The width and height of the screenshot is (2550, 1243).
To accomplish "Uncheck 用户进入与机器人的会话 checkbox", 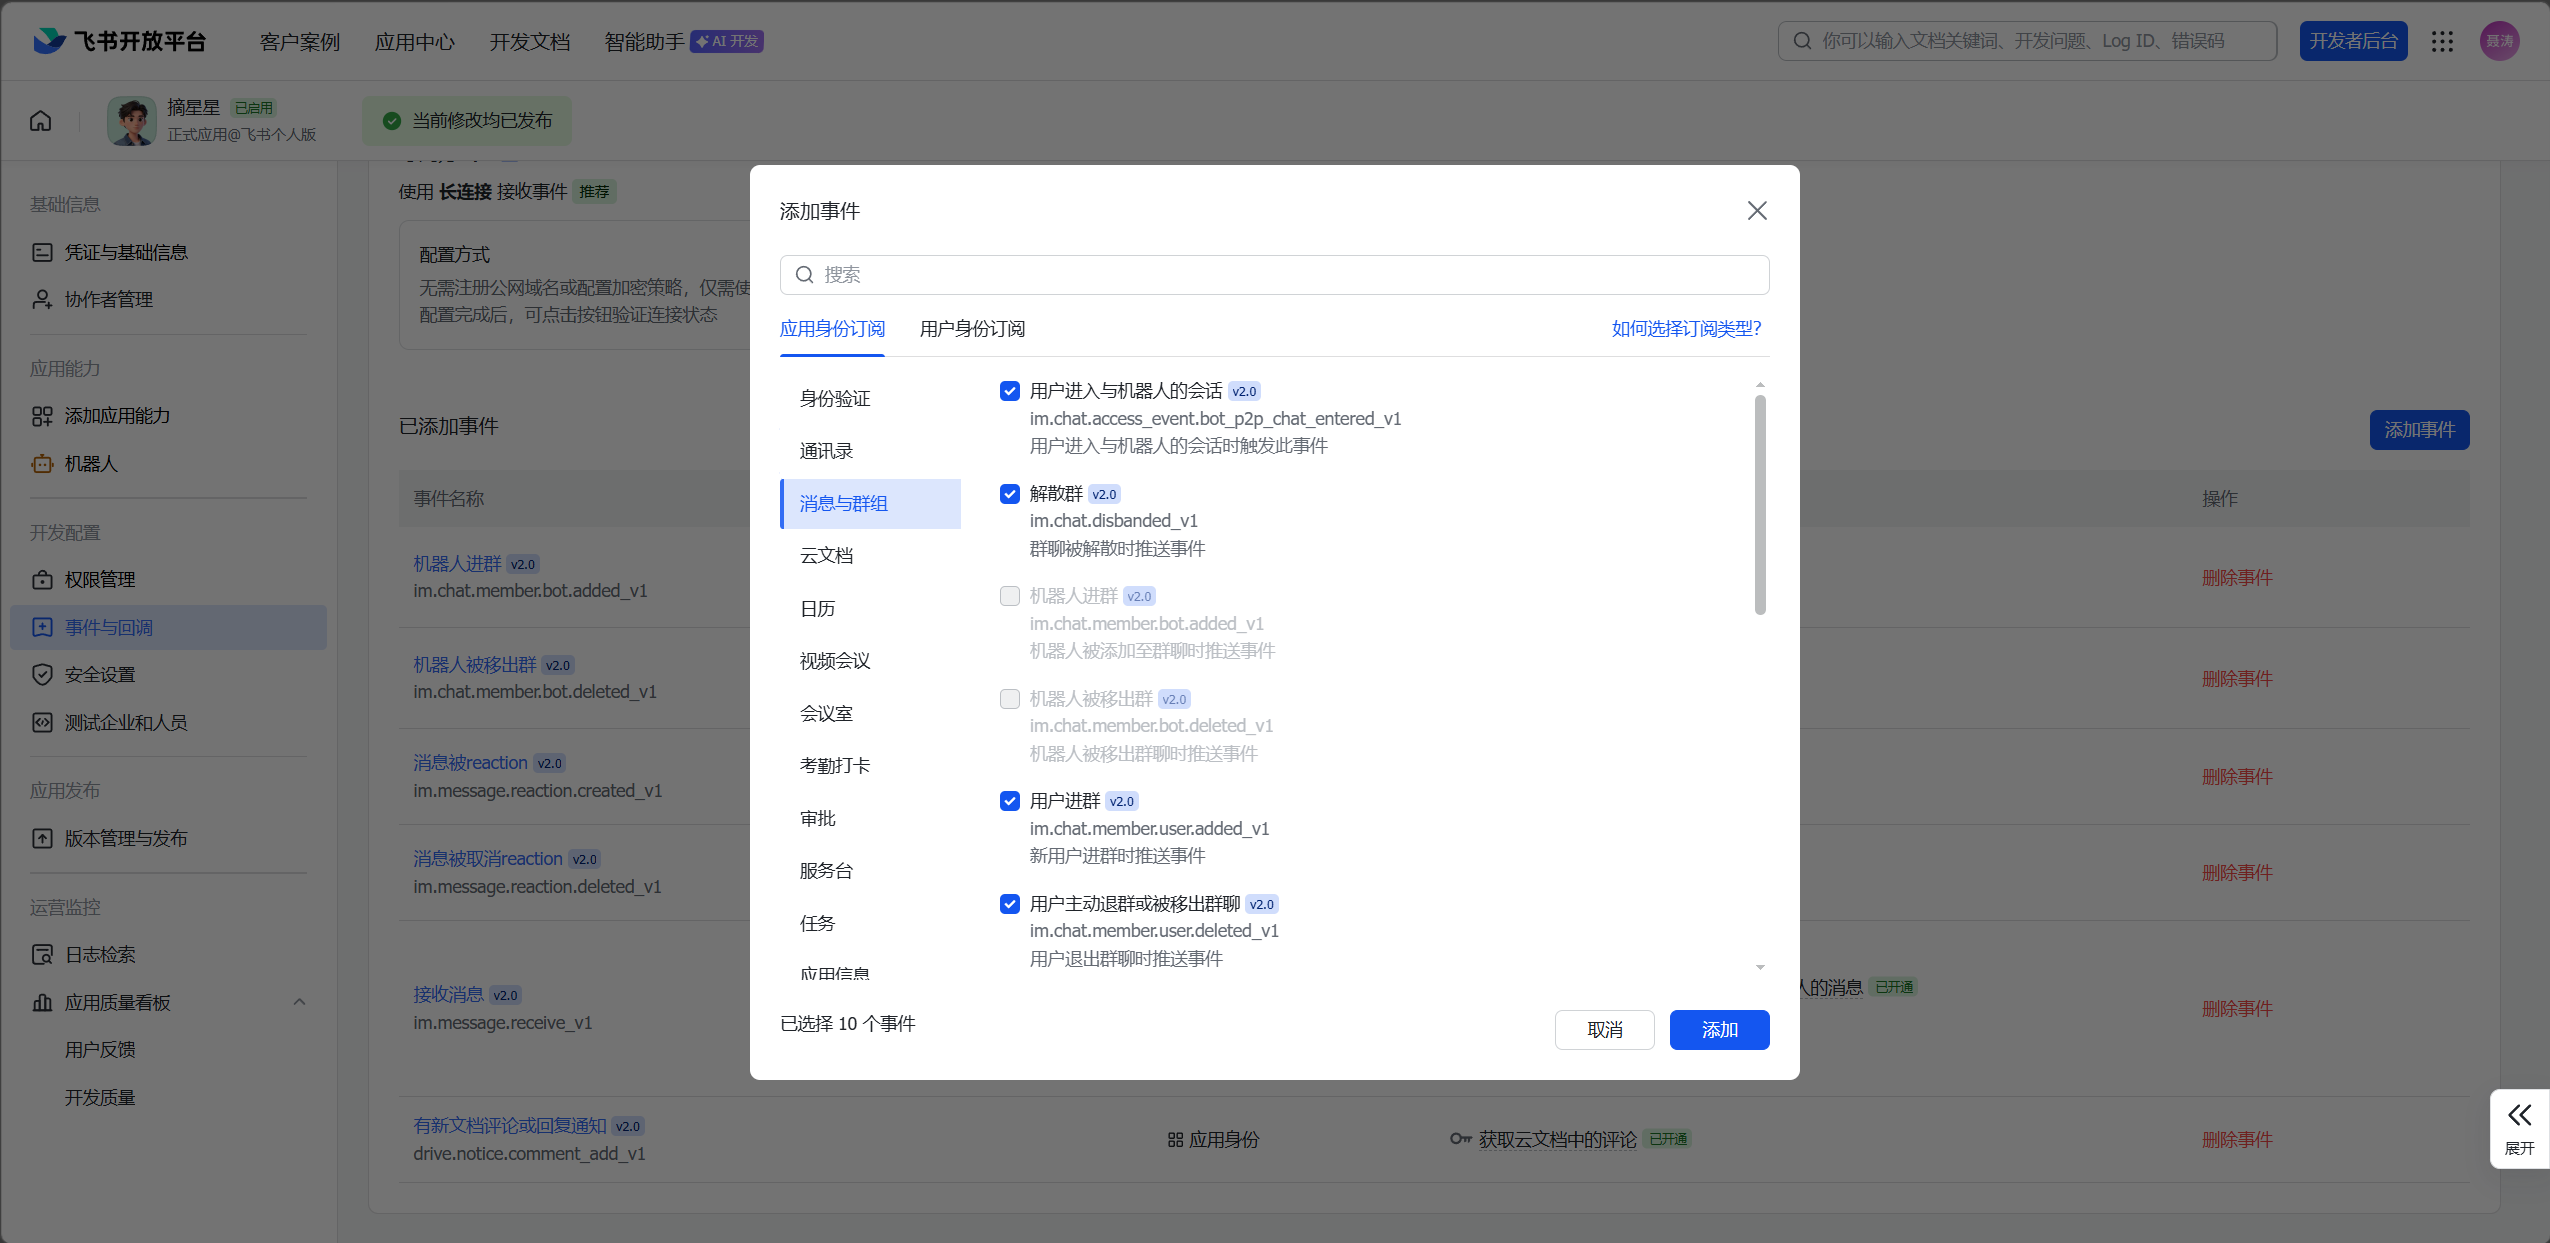I will pos(1010,391).
